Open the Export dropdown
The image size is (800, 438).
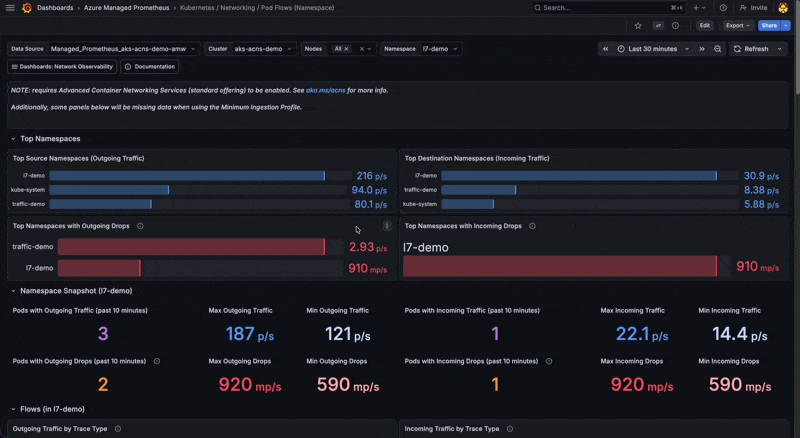point(738,26)
